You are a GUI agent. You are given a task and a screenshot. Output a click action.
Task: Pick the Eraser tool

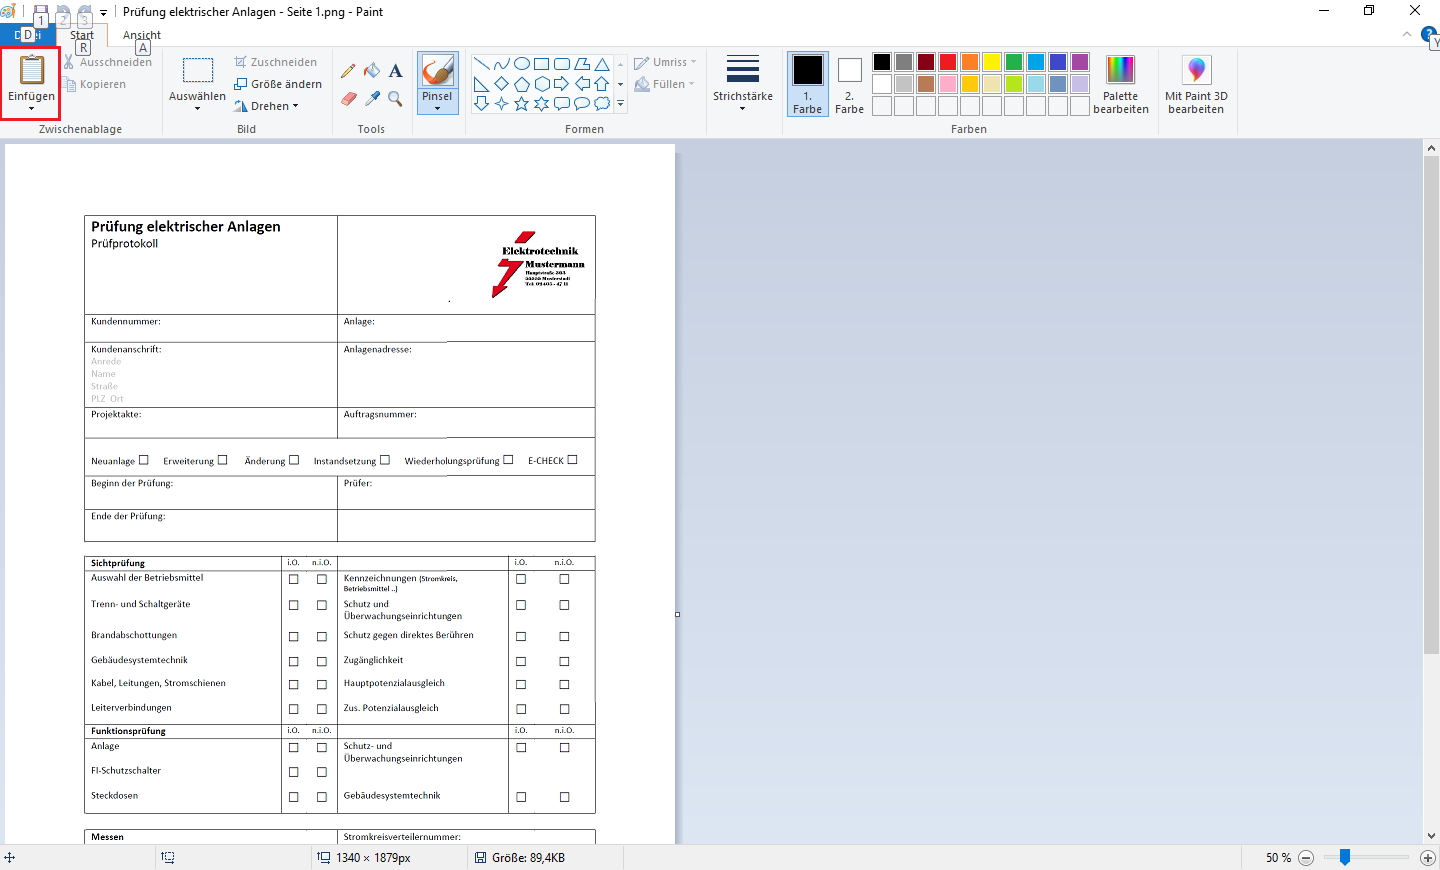(x=348, y=99)
